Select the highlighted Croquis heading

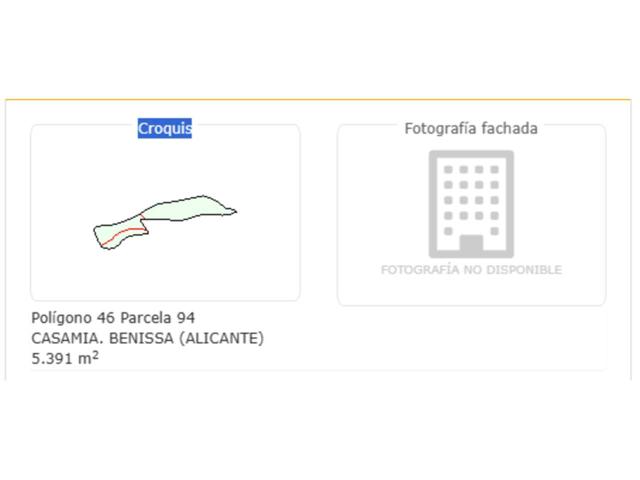pos(164,129)
